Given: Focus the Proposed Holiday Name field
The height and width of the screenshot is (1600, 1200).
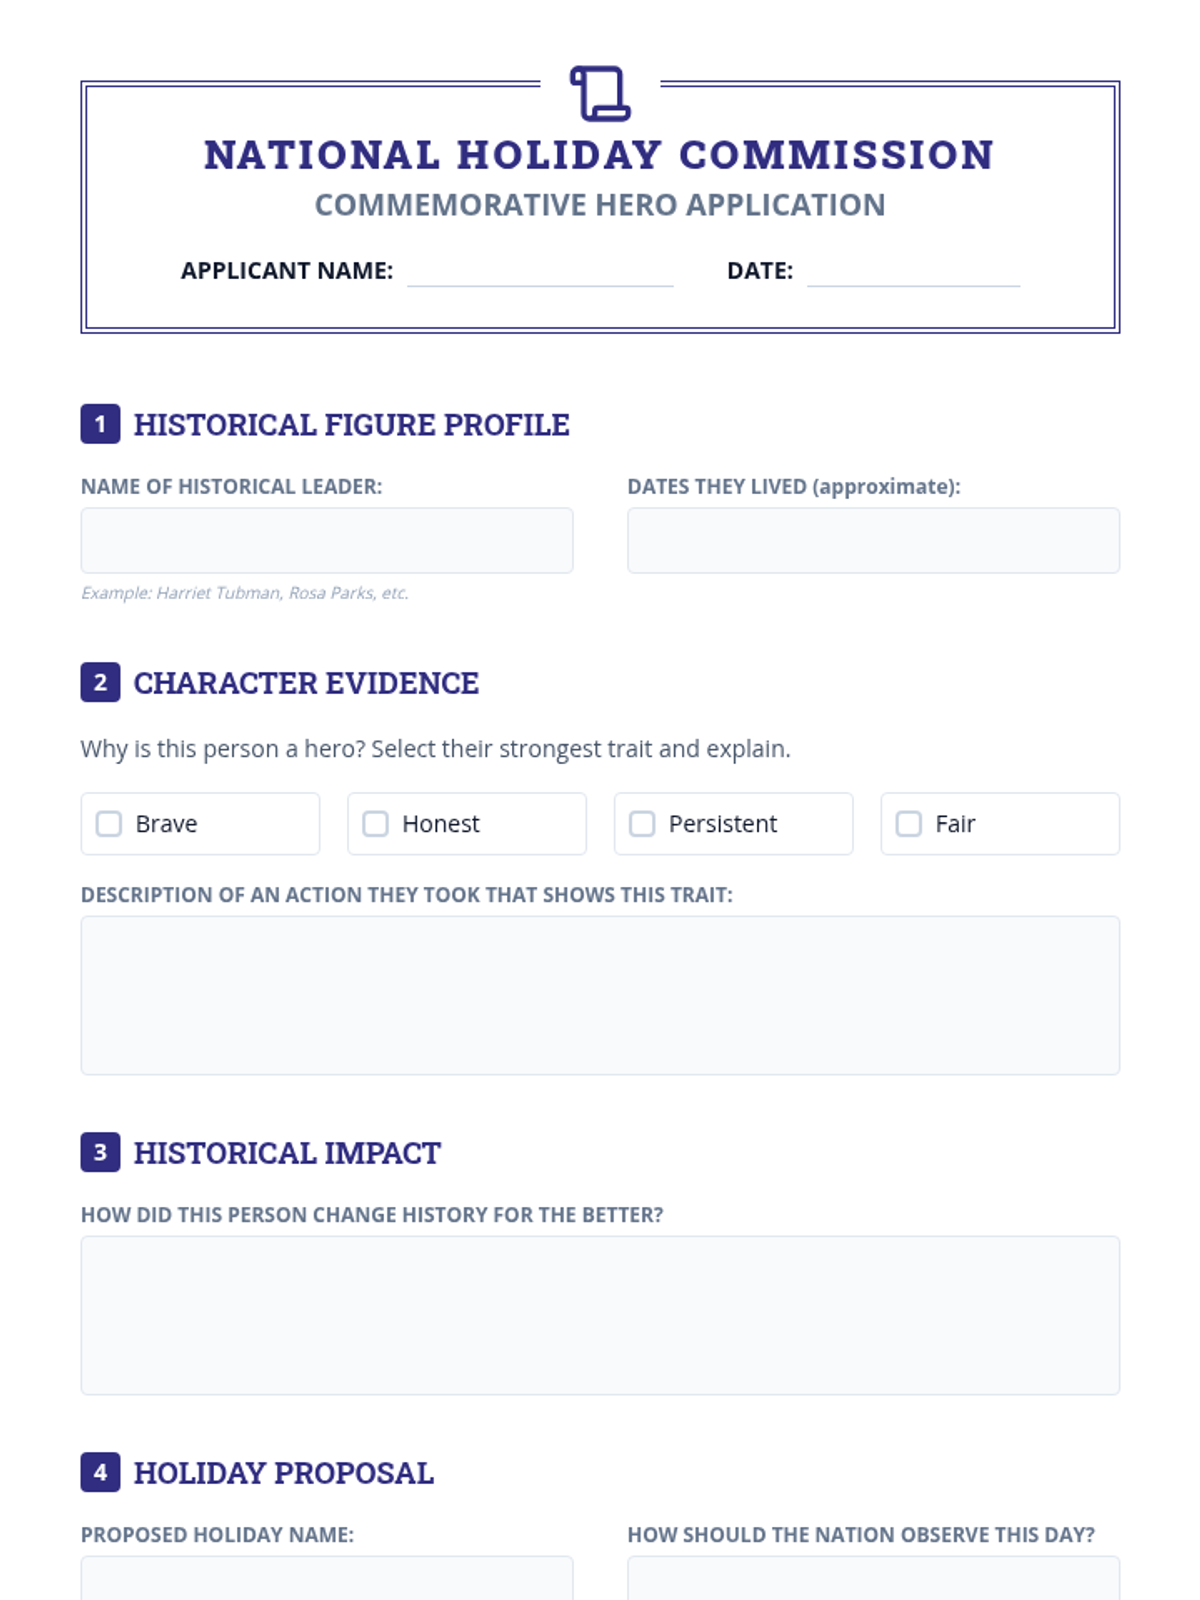Looking at the screenshot, I should pos(327,1580).
